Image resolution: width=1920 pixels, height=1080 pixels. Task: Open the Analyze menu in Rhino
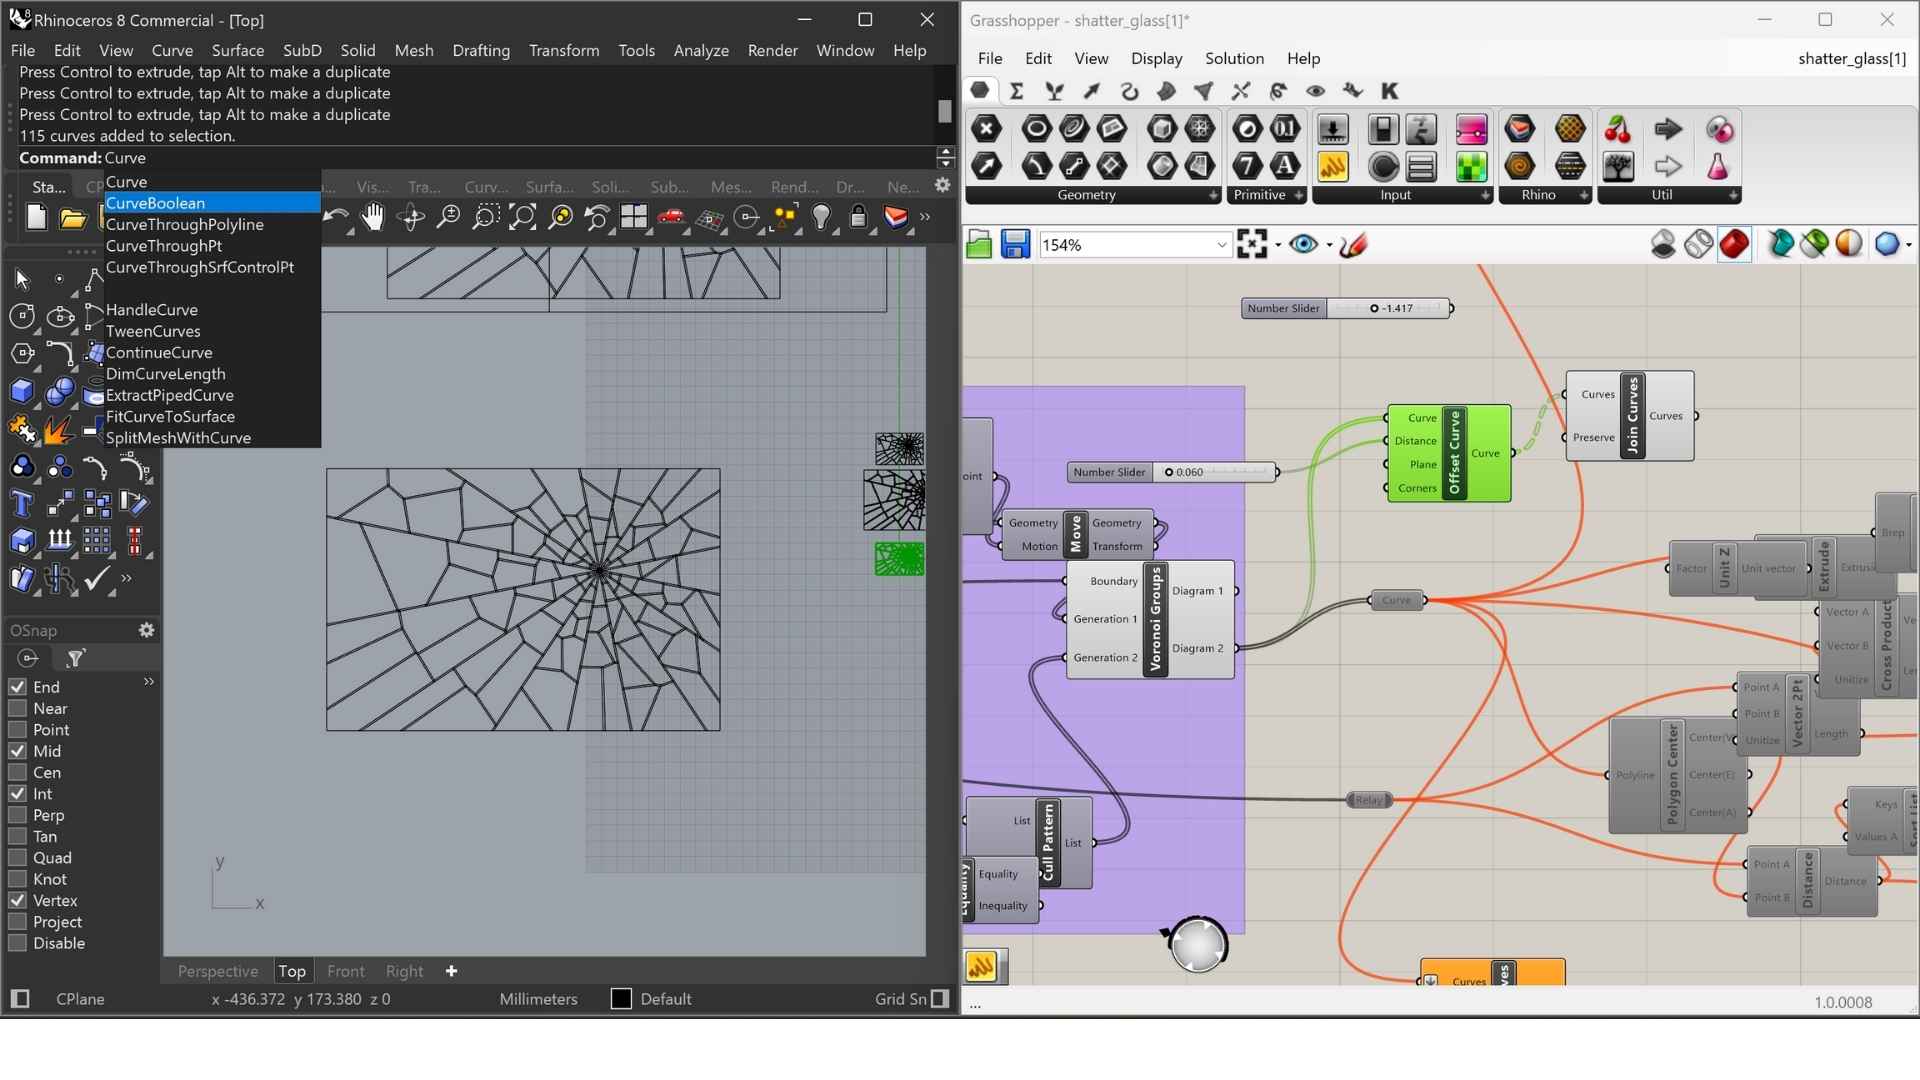[701, 50]
